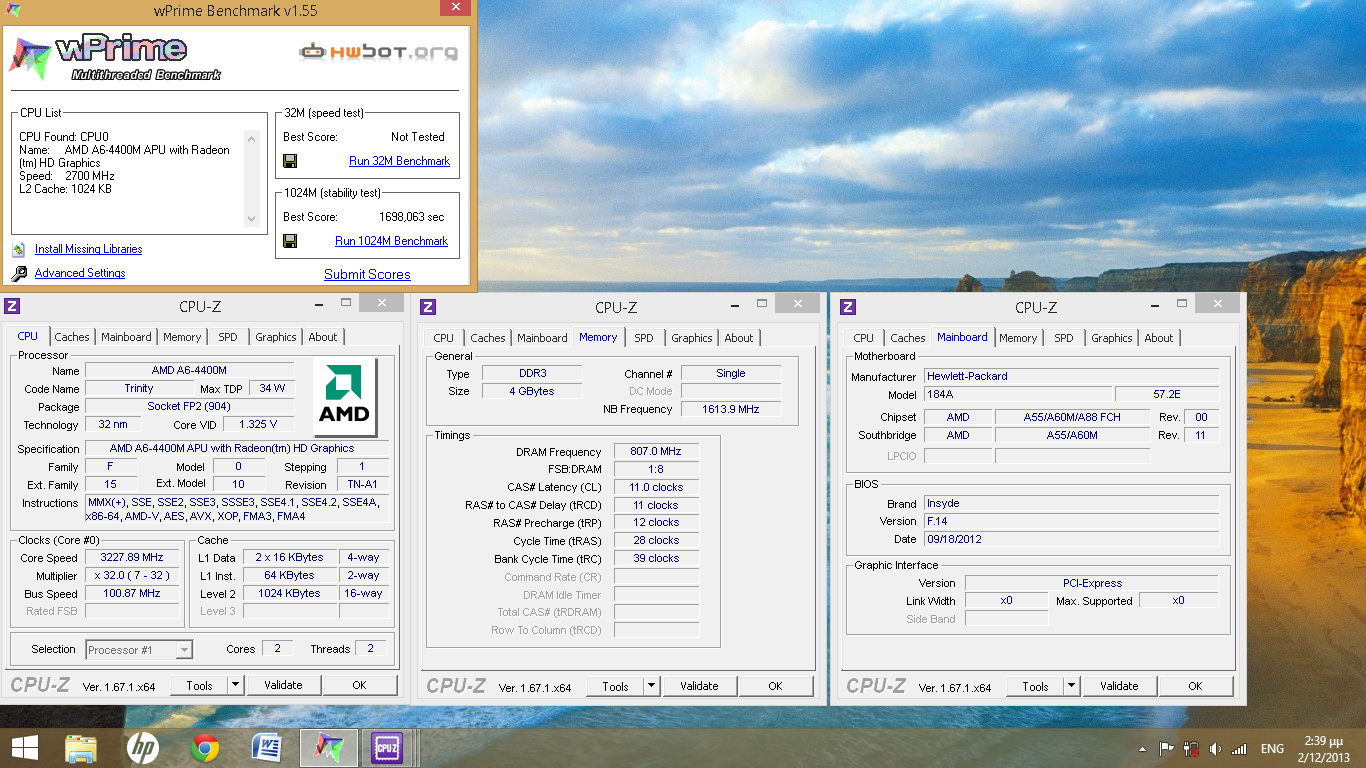Switch to wPrime in the taskbar
The width and height of the screenshot is (1366, 768).
(x=329, y=748)
